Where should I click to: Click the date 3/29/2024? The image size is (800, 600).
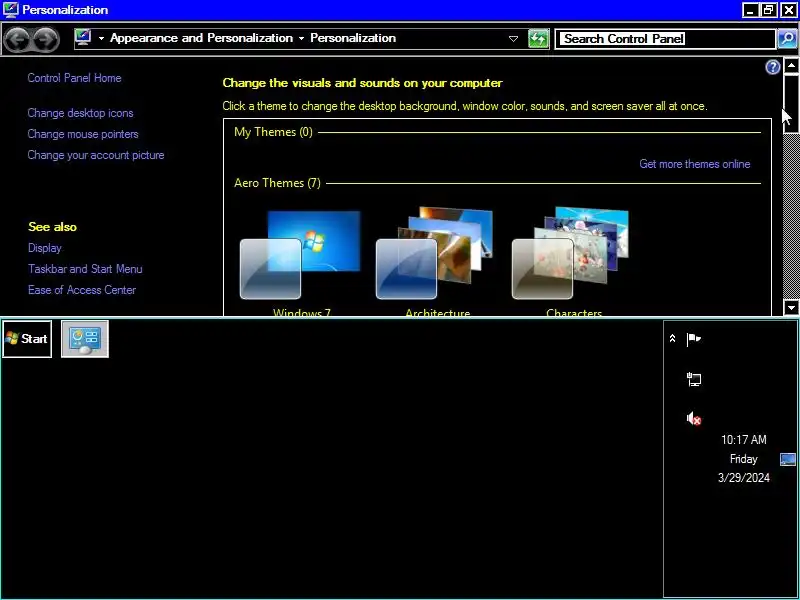743,478
